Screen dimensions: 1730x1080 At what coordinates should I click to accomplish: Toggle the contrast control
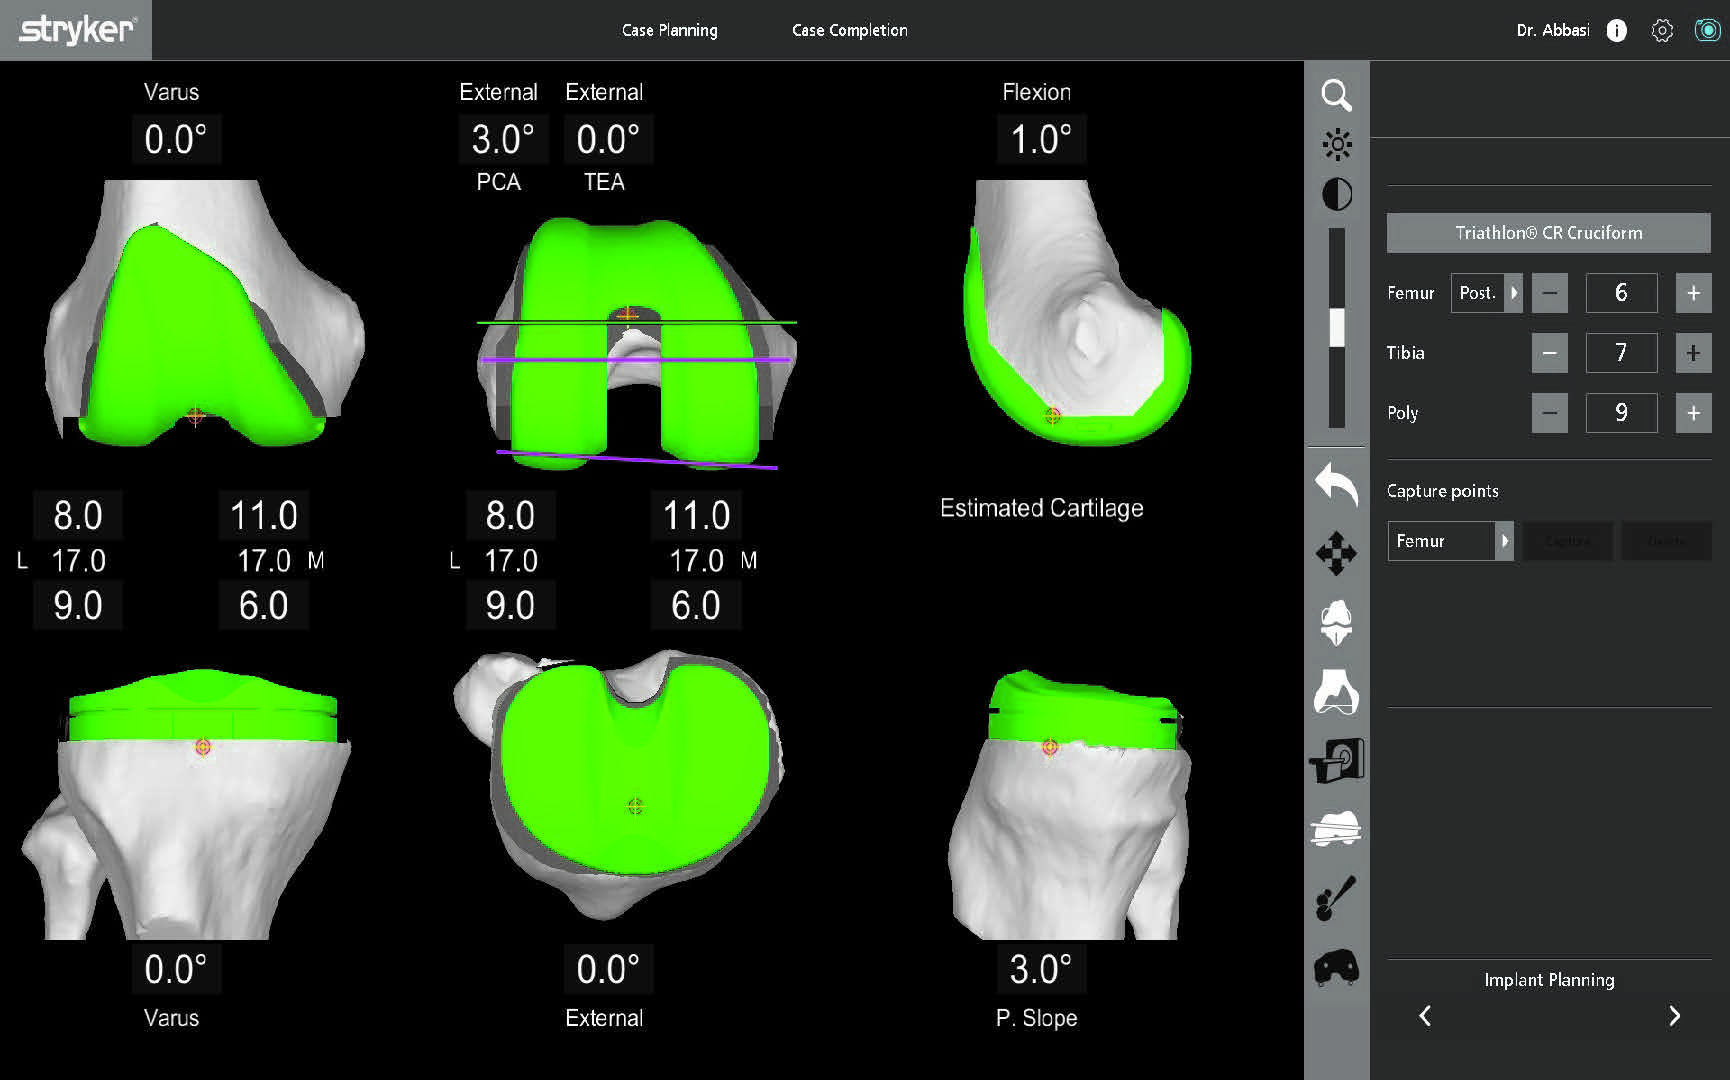[1337, 194]
